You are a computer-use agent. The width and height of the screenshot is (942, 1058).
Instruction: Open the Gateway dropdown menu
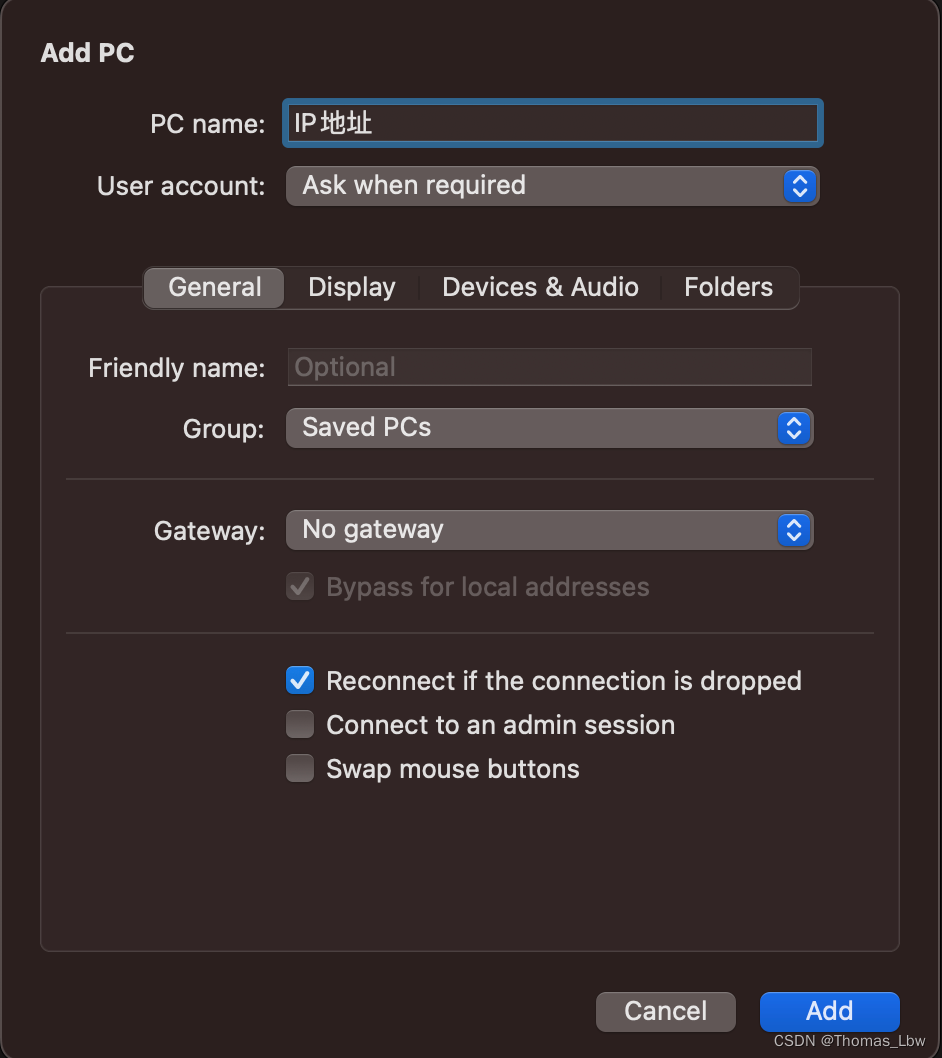549,530
